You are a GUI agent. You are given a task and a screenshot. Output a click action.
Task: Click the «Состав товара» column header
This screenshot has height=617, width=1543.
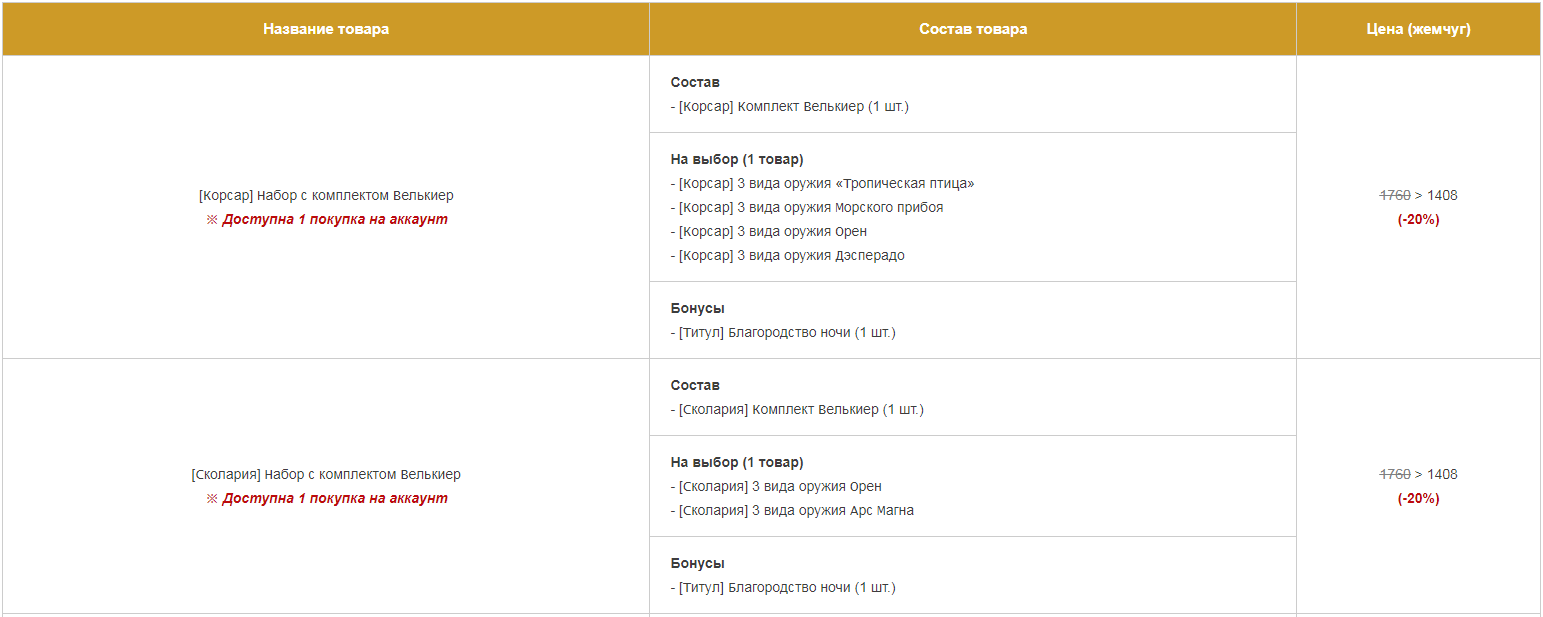973,29
